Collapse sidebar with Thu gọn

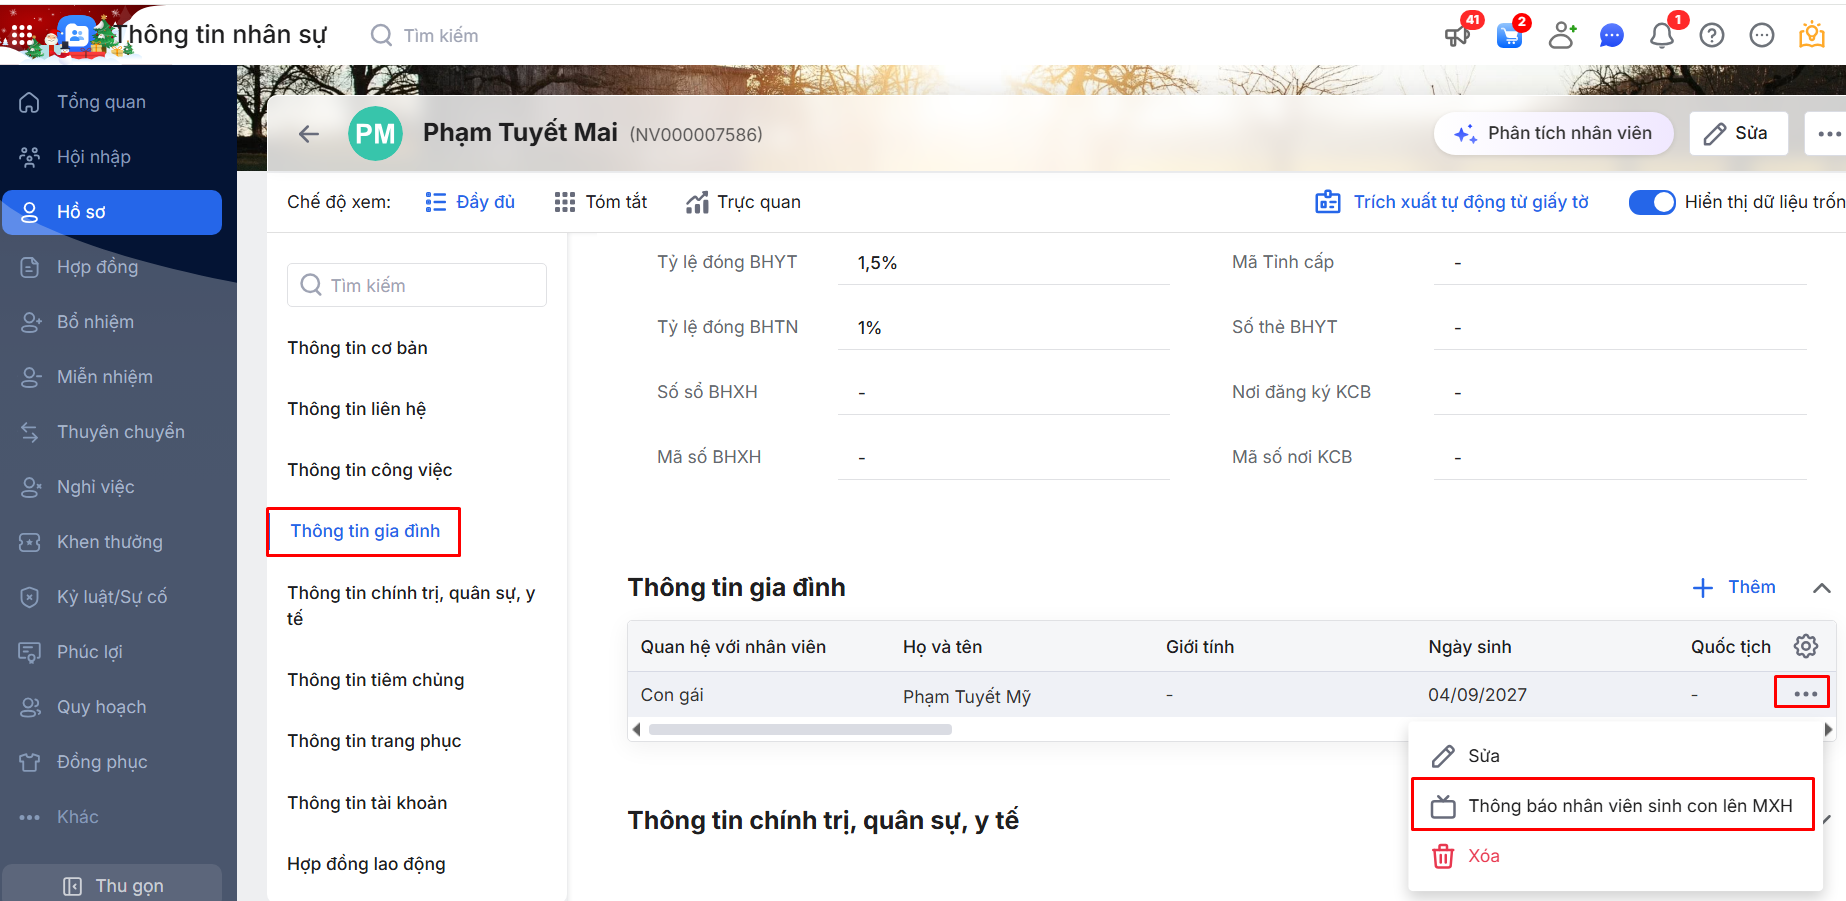[113, 886]
